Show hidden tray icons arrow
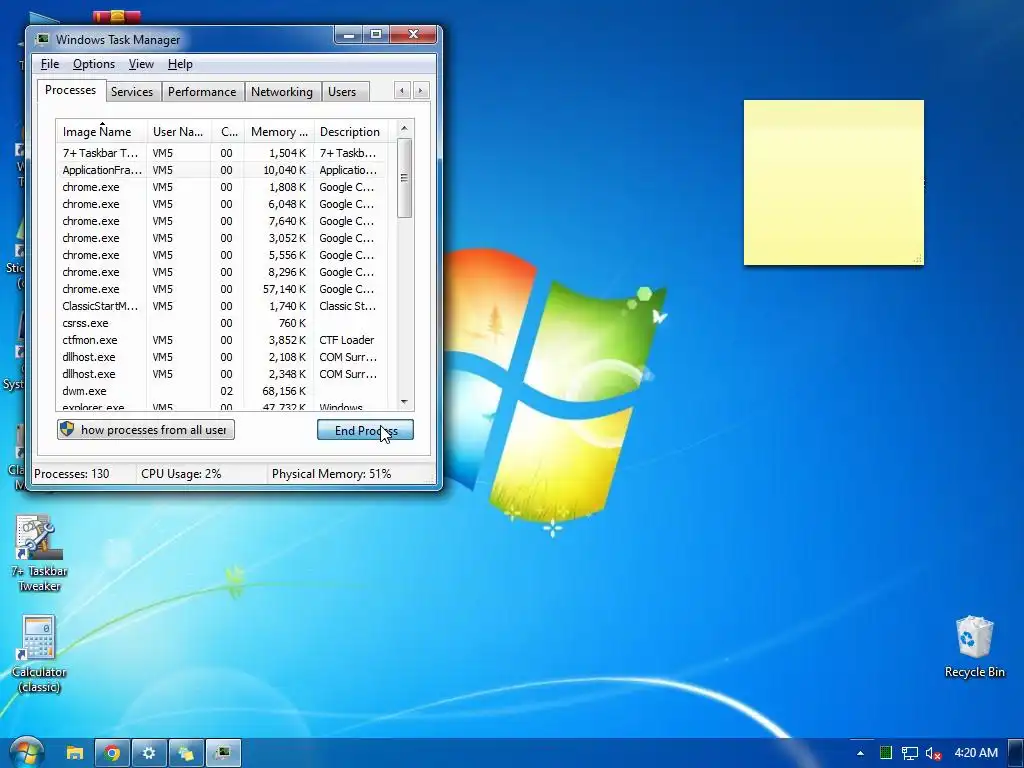The width and height of the screenshot is (1024, 768). pyautogui.click(x=860, y=753)
